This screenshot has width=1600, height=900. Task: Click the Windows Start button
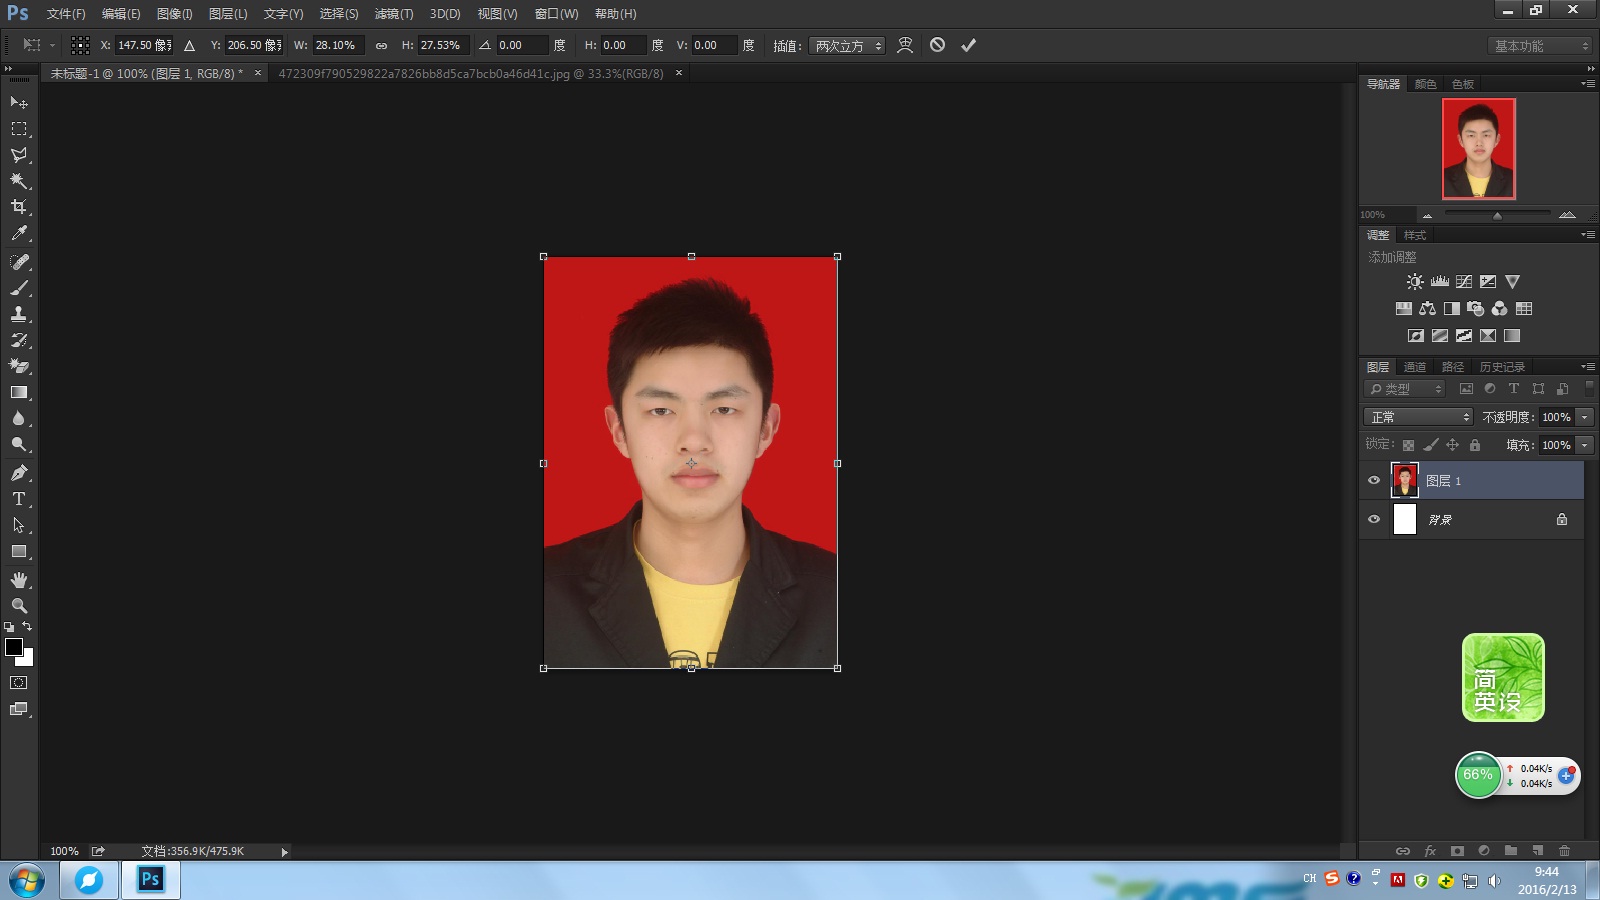click(x=27, y=881)
